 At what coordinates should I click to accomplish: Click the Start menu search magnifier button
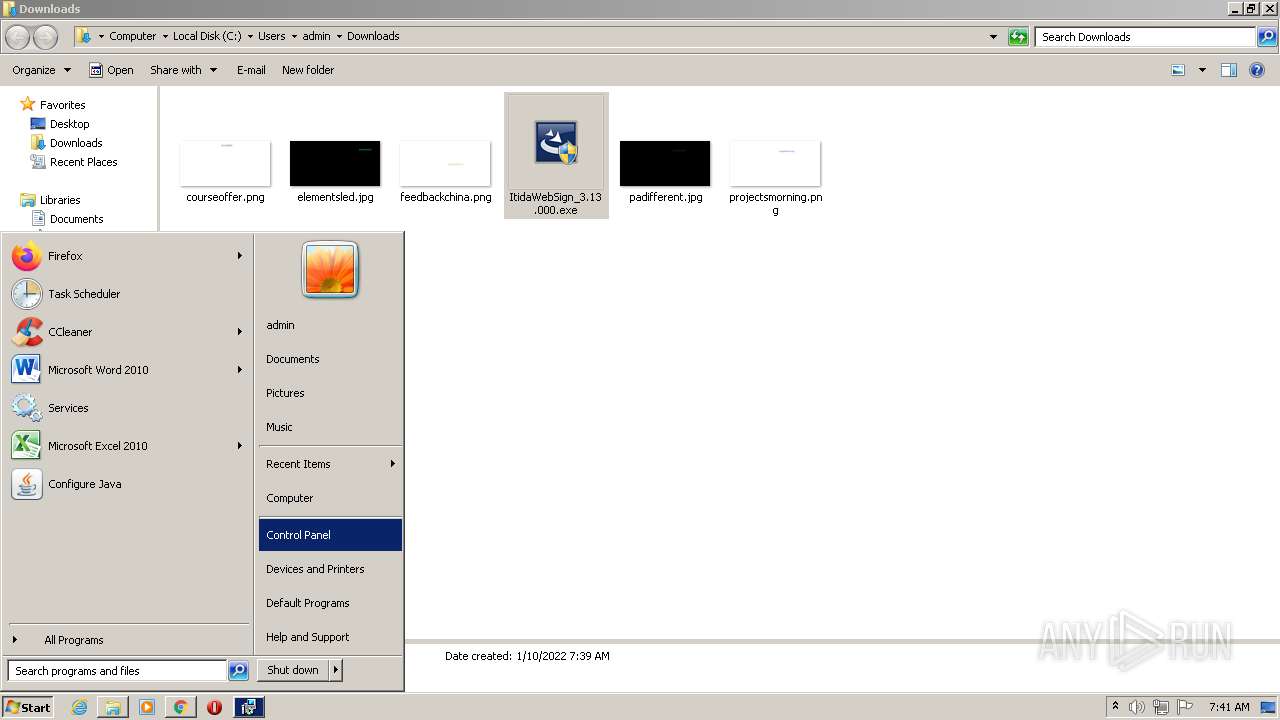coord(238,671)
